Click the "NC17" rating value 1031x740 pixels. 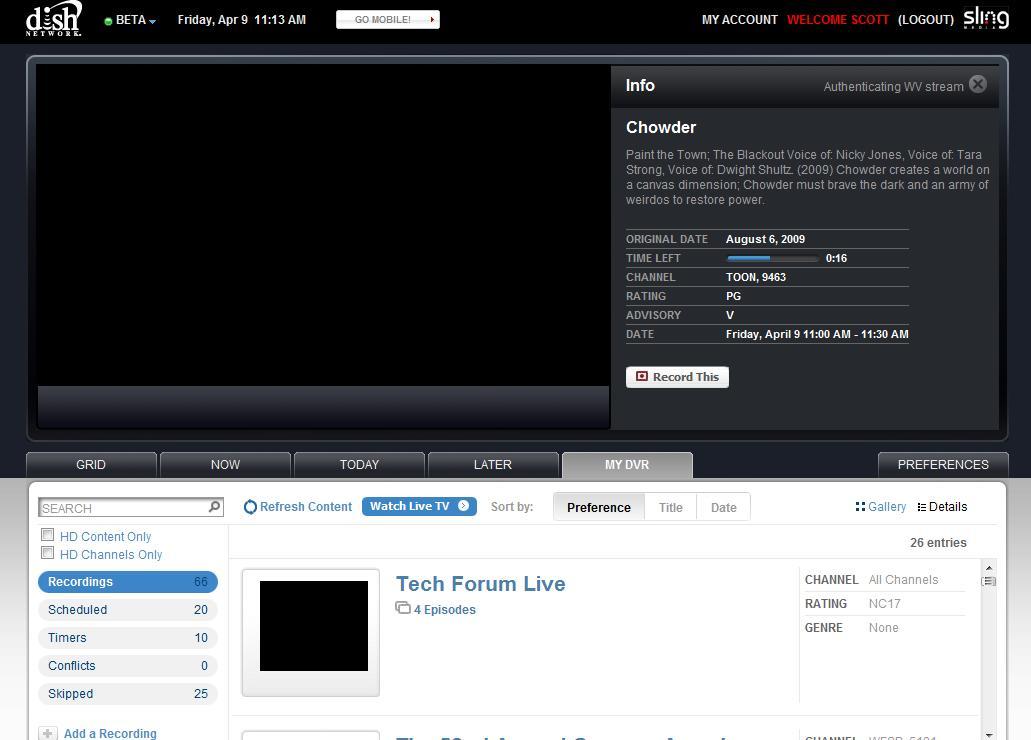click(x=884, y=604)
